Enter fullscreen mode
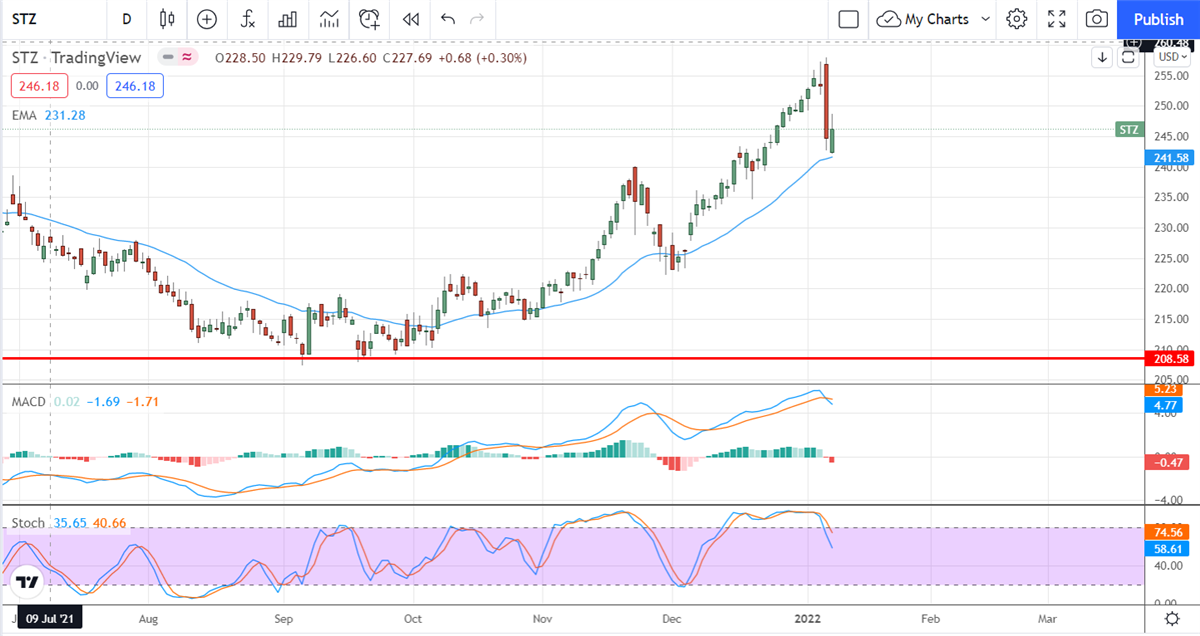This screenshot has height=636, width=1200. (1057, 19)
